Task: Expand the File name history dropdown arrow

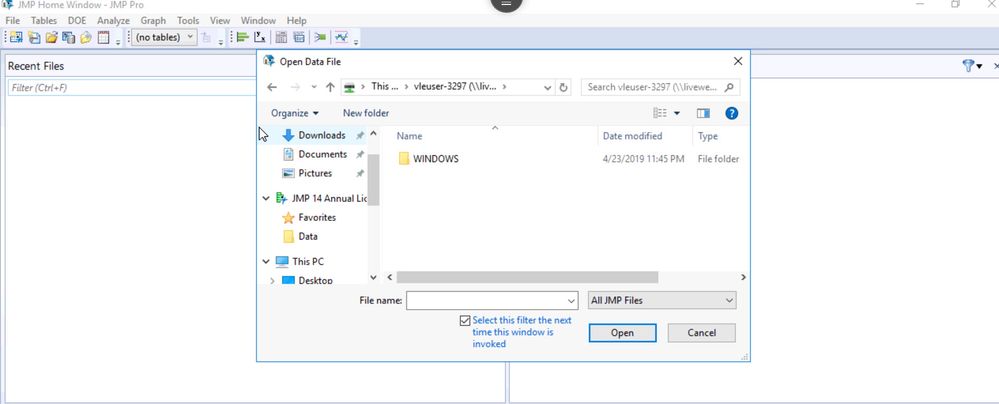Action: click(x=571, y=300)
